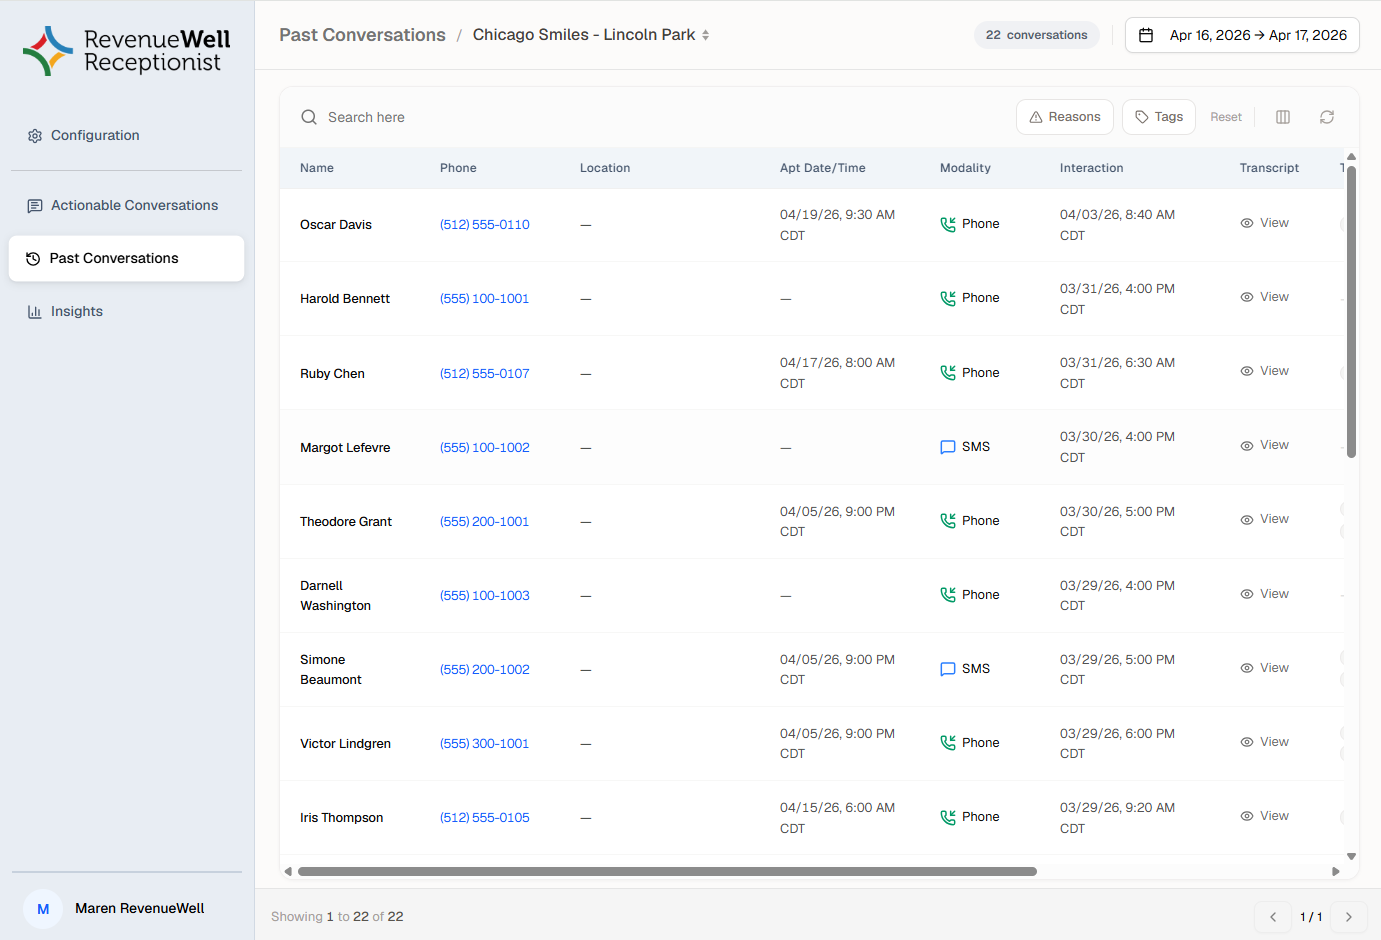
Task: Click the SMS icon in Margot Lefevre row
Action: [x=947, y=447]
